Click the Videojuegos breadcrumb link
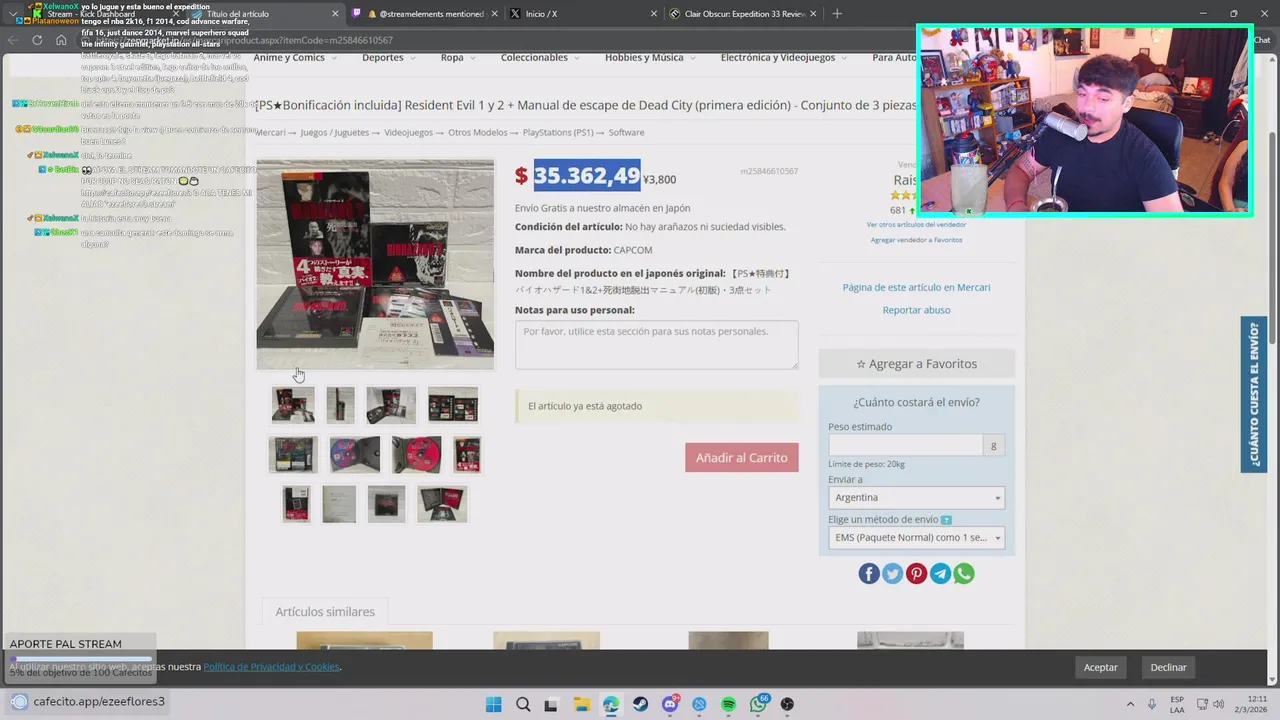Screen dimensions: 1280x720 point(409,132)
